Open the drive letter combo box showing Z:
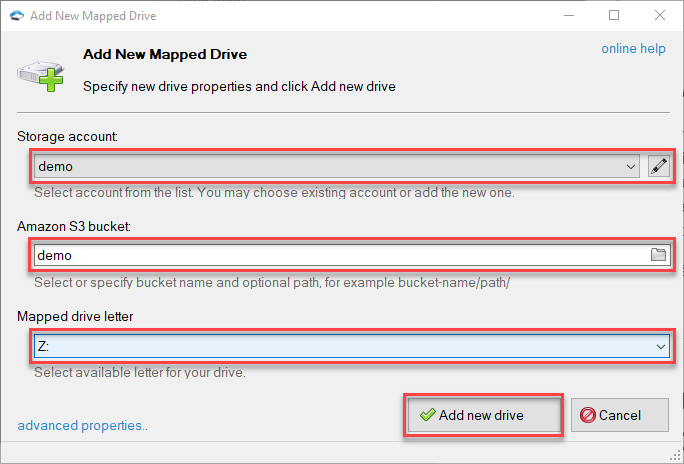The image size is (684, 464). tap(340, 345)
